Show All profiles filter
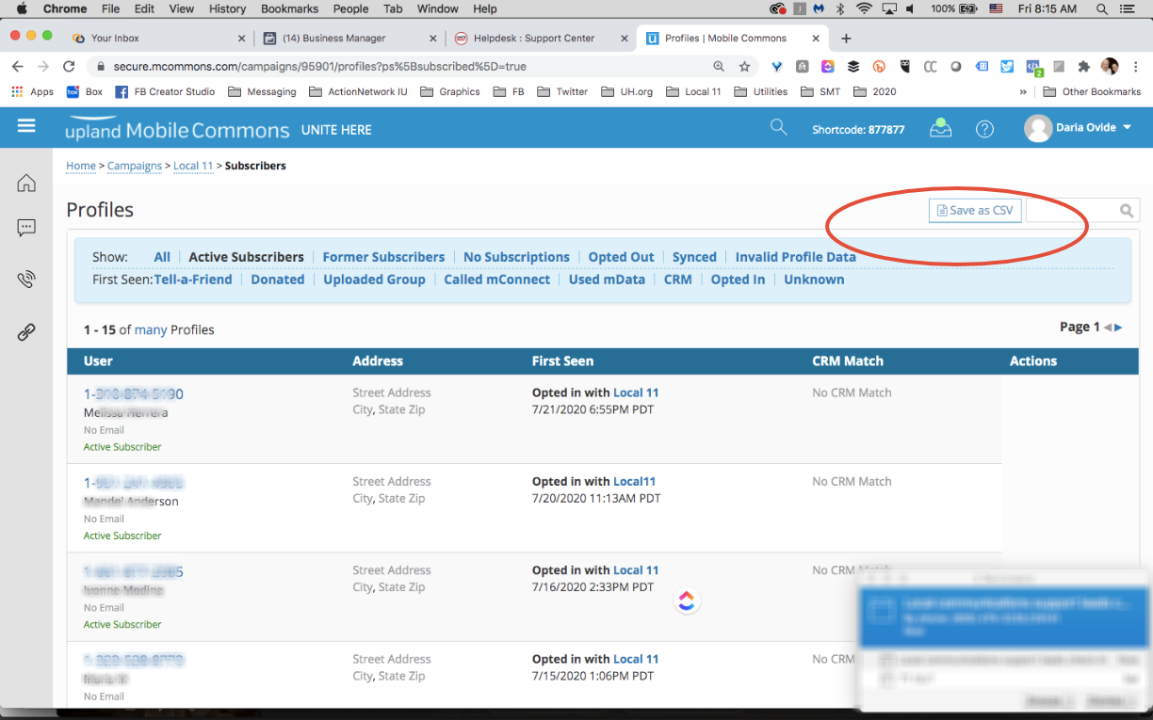The height and width of the screenshot is (720, 1153). (x=162, y=257)
